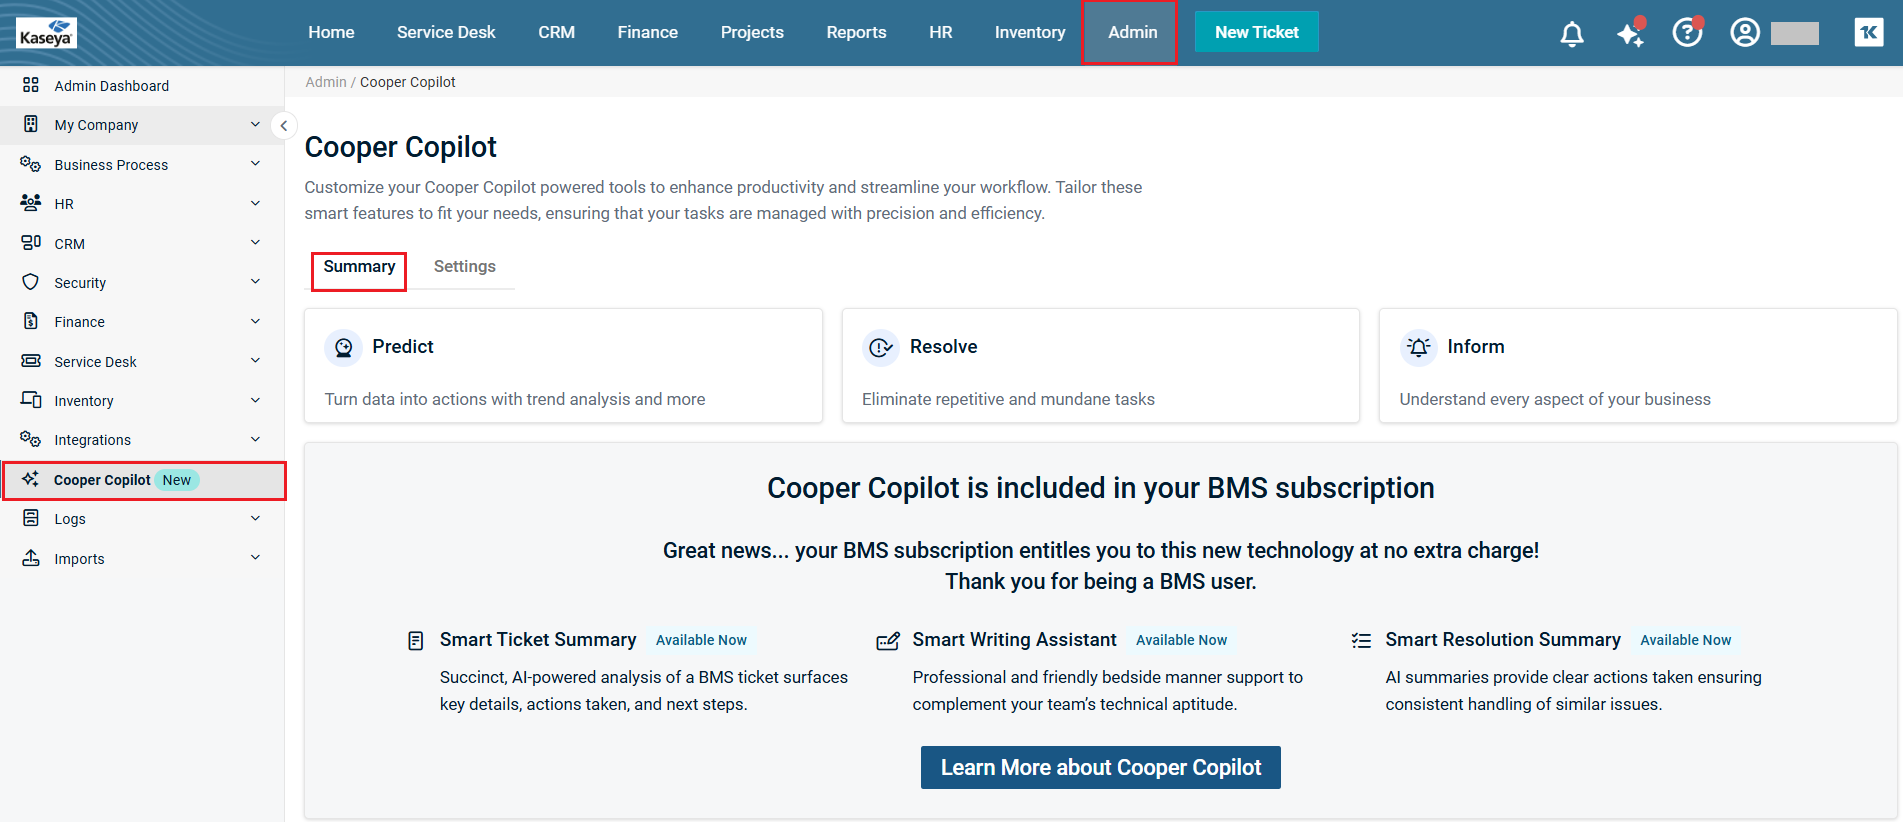Screen dimensions: 1903x822
Task: Open the user profile account icon
Action: pyautogui.click(x=1745, y=33)
